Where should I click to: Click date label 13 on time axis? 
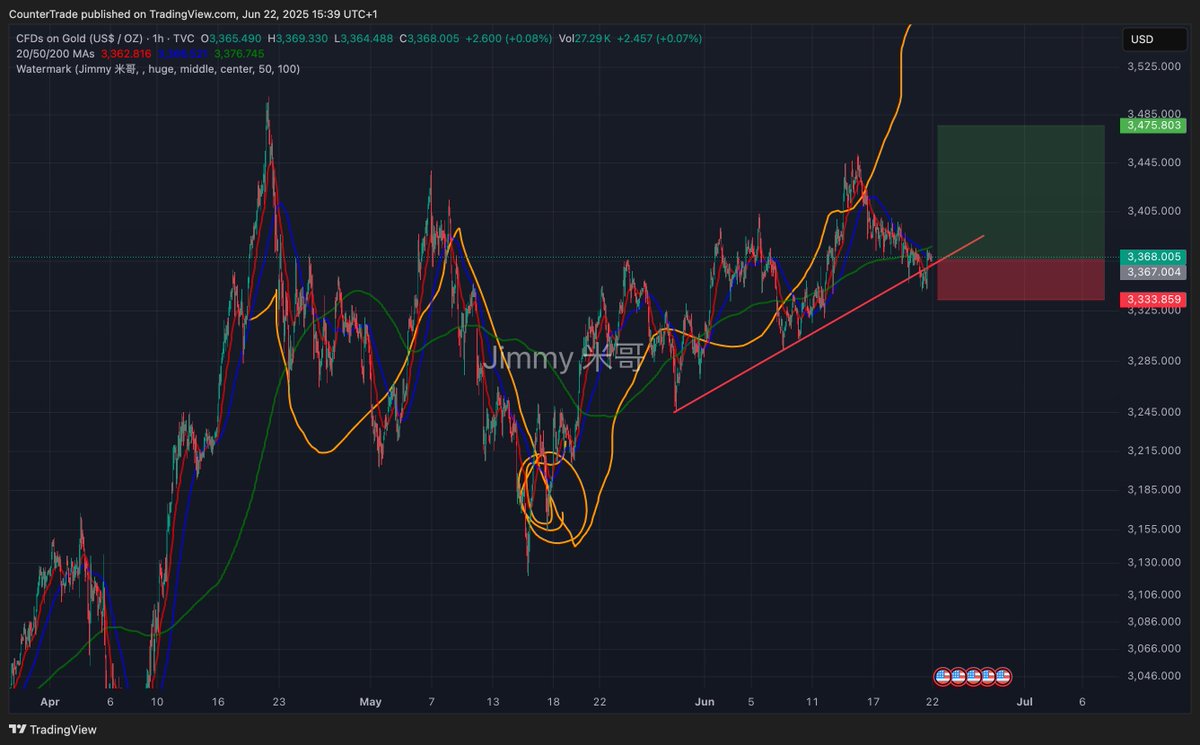(492, 702)
